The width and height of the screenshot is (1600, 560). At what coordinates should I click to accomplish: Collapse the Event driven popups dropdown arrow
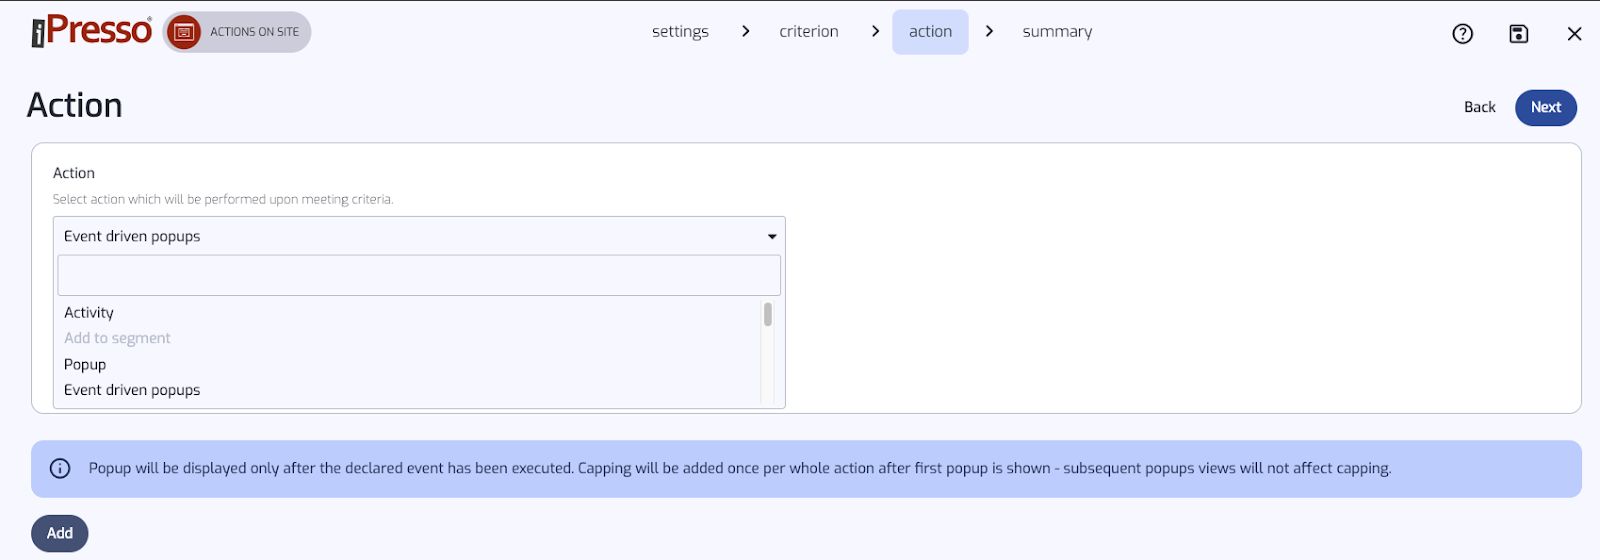(x=772, y=237)
